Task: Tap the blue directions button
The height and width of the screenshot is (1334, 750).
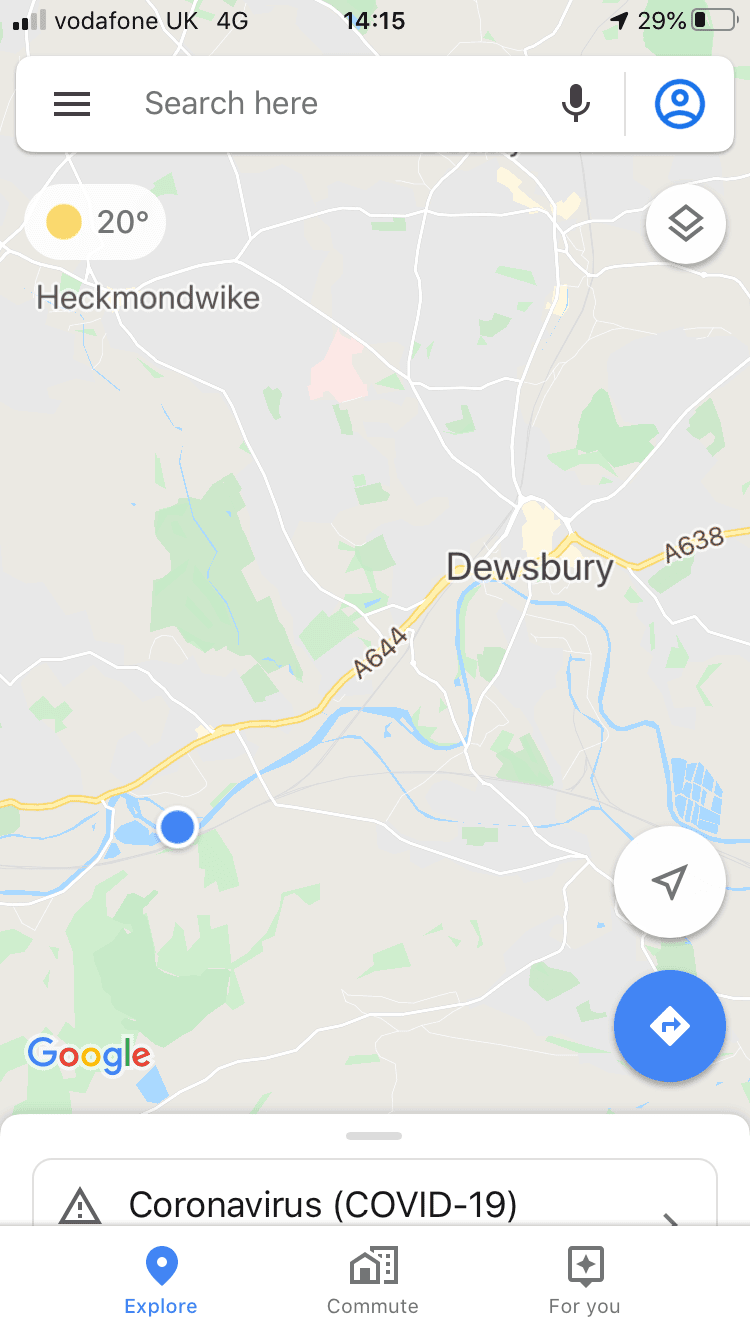Action: point(670,1026)
